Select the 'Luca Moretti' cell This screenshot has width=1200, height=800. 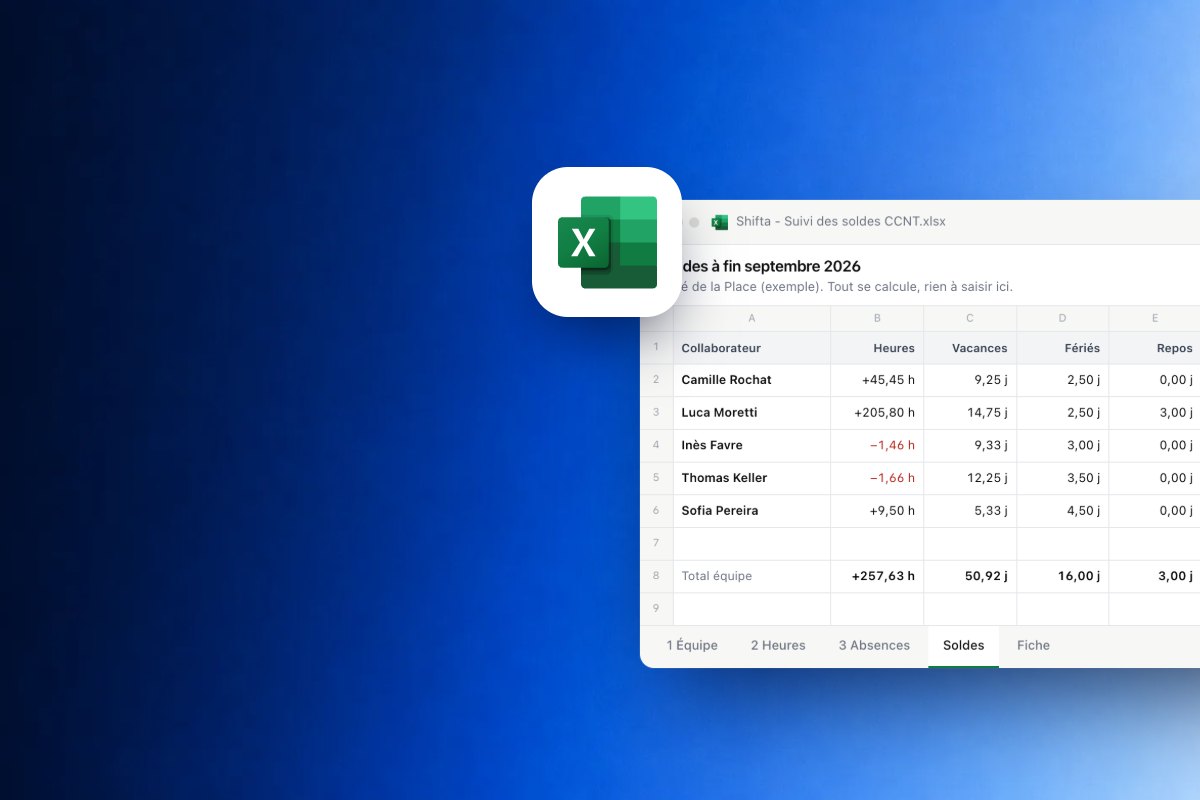click(752, 412)
